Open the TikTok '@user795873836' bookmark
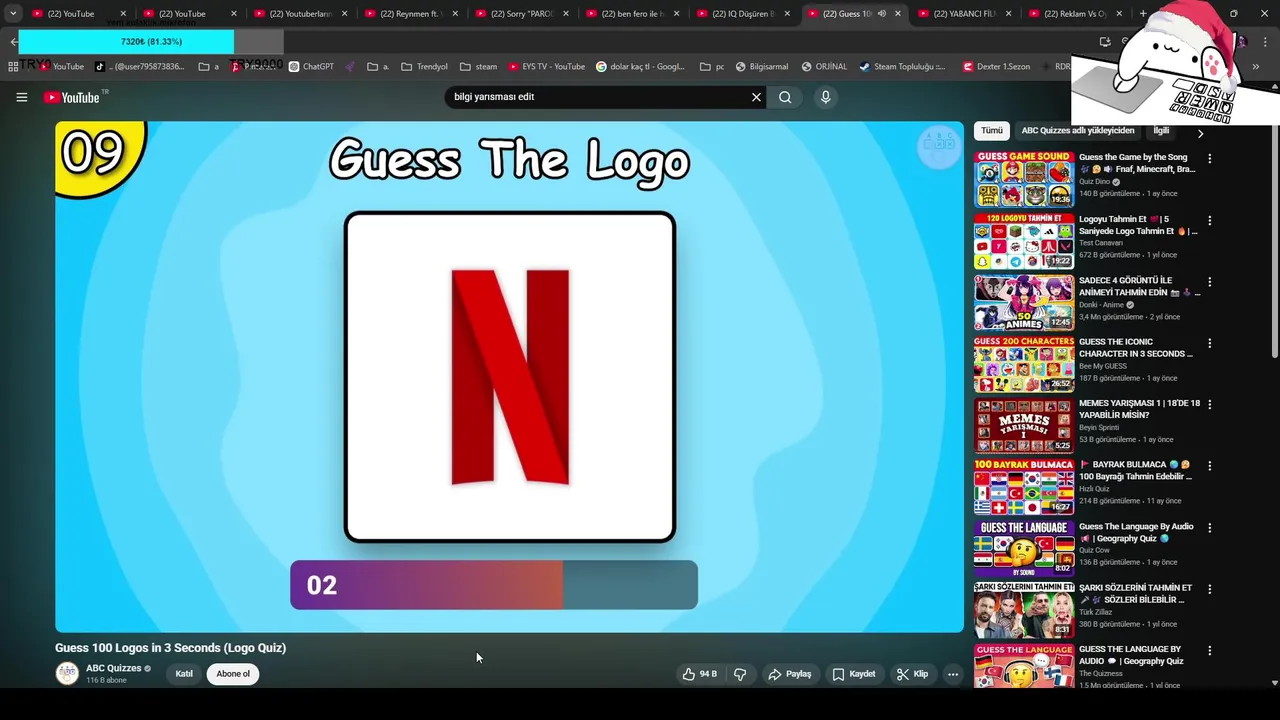Viewport: 1280px width, 720px height. (139, 67)
